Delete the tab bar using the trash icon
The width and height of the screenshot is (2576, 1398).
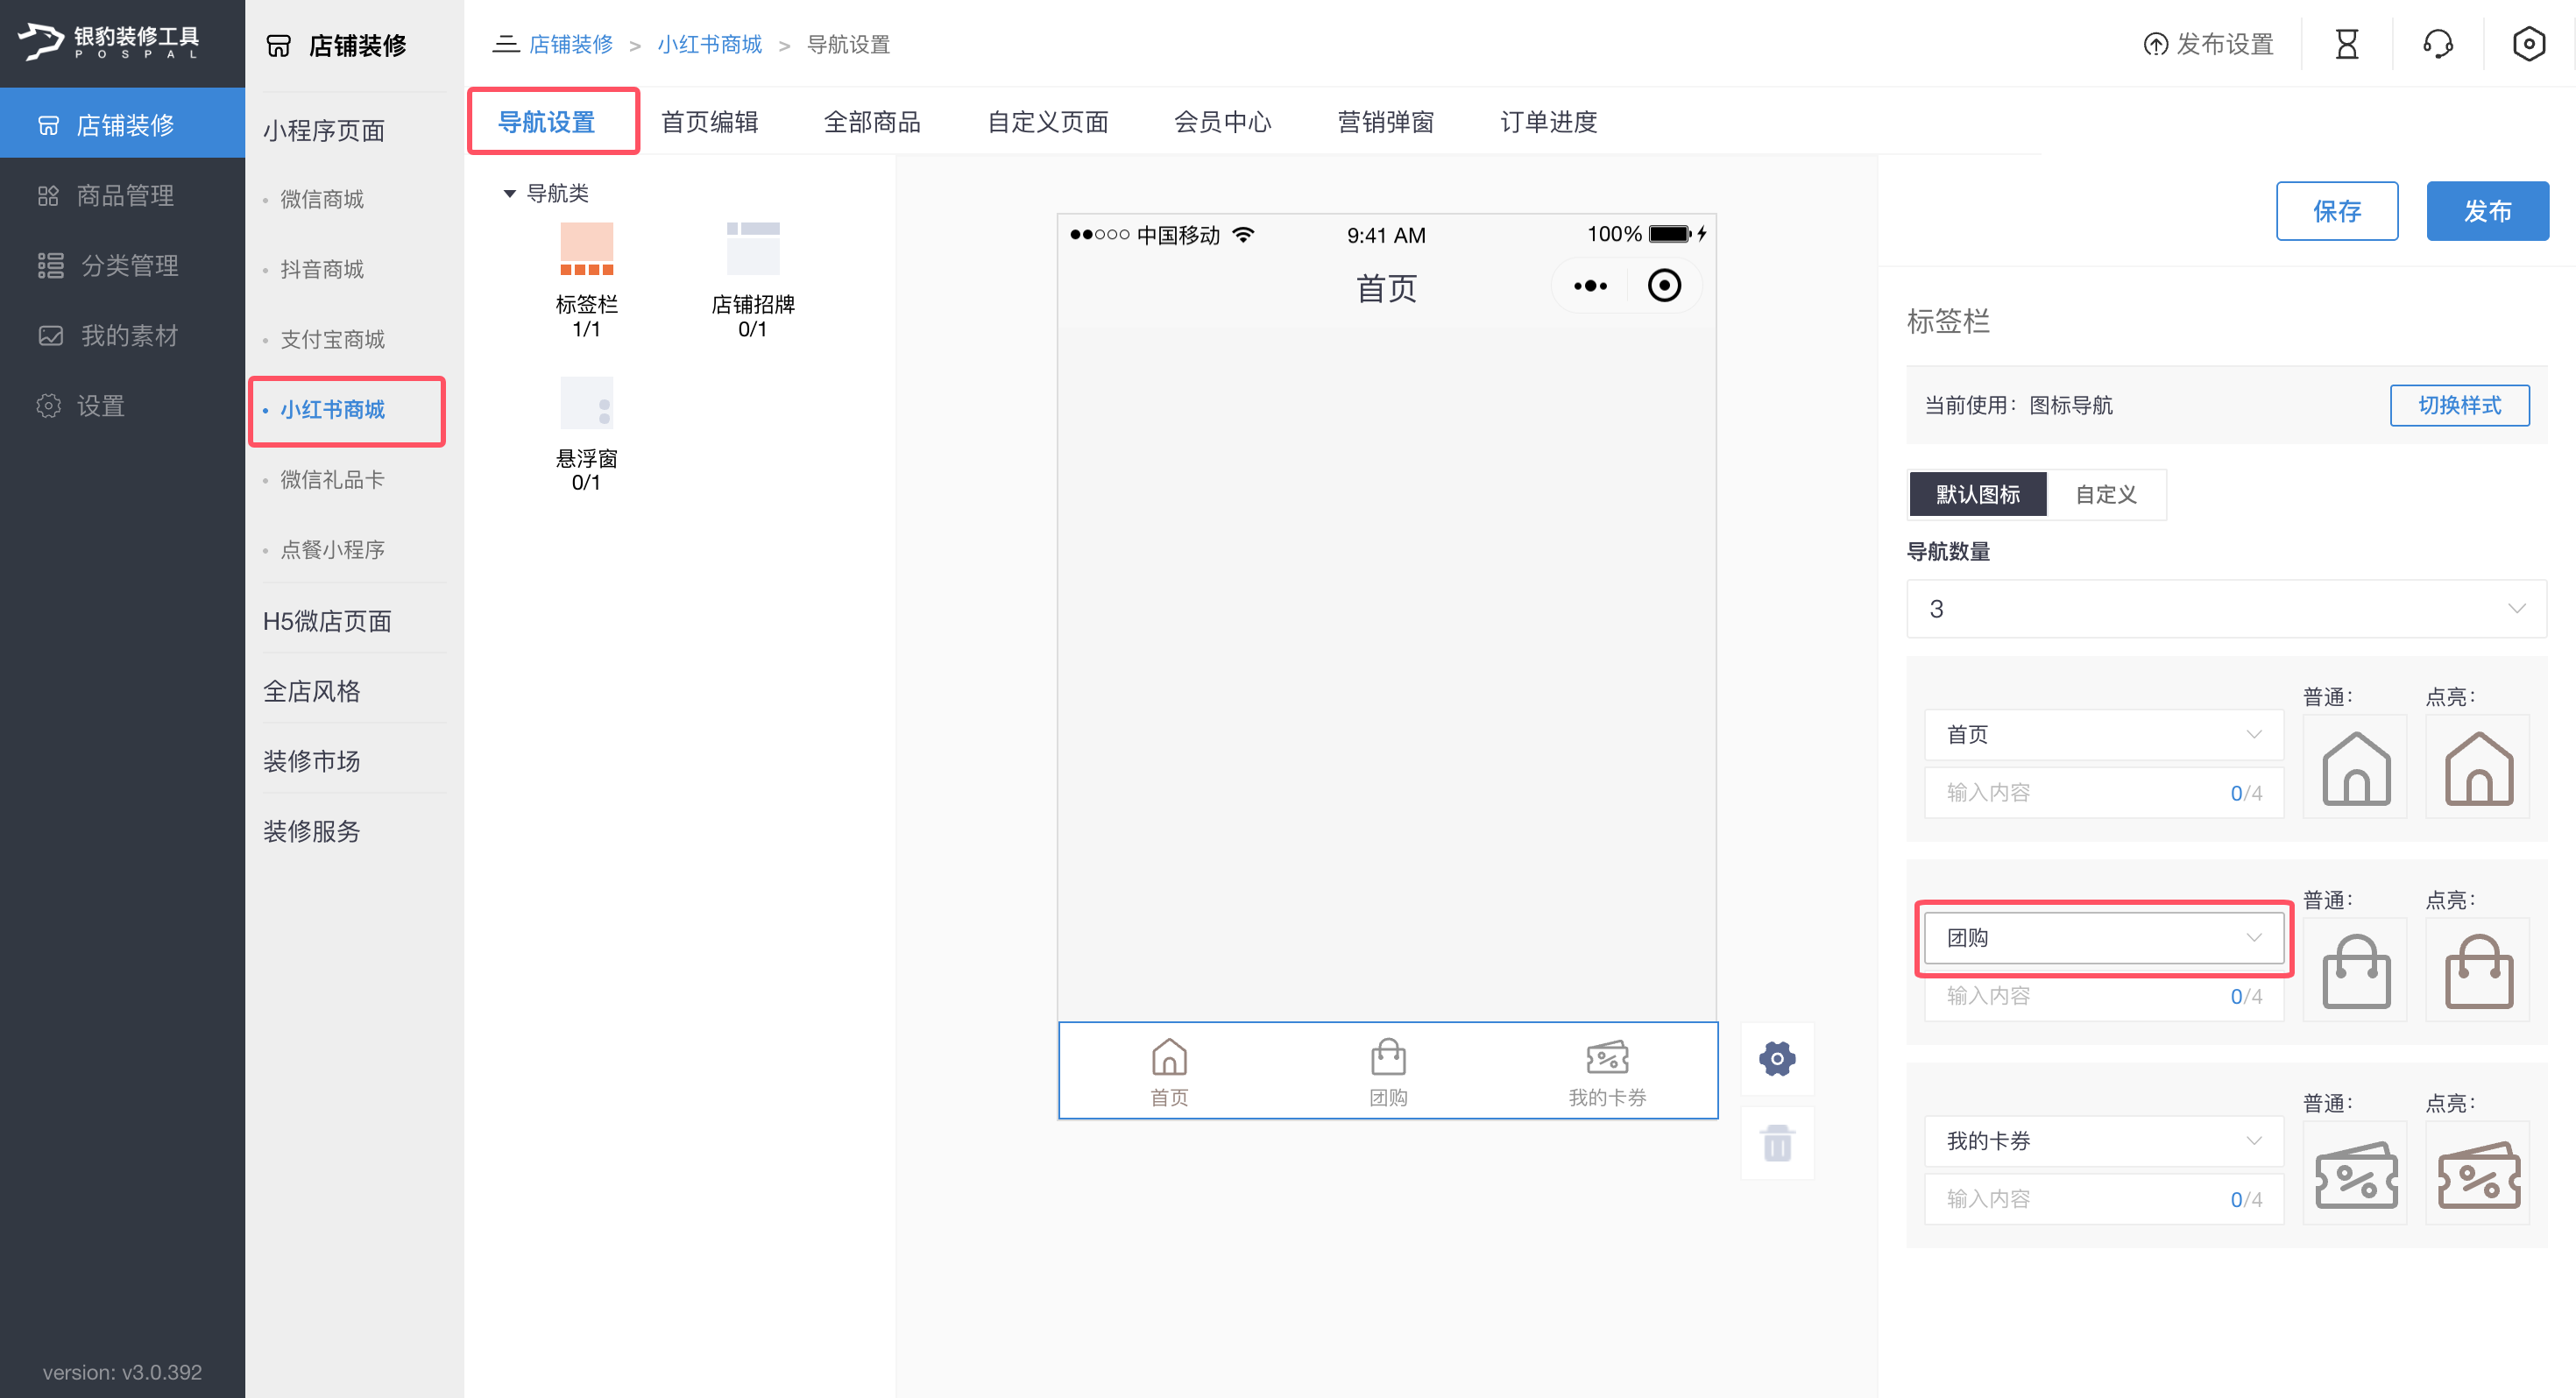pyautogui.click(x=1777, y=1142)
